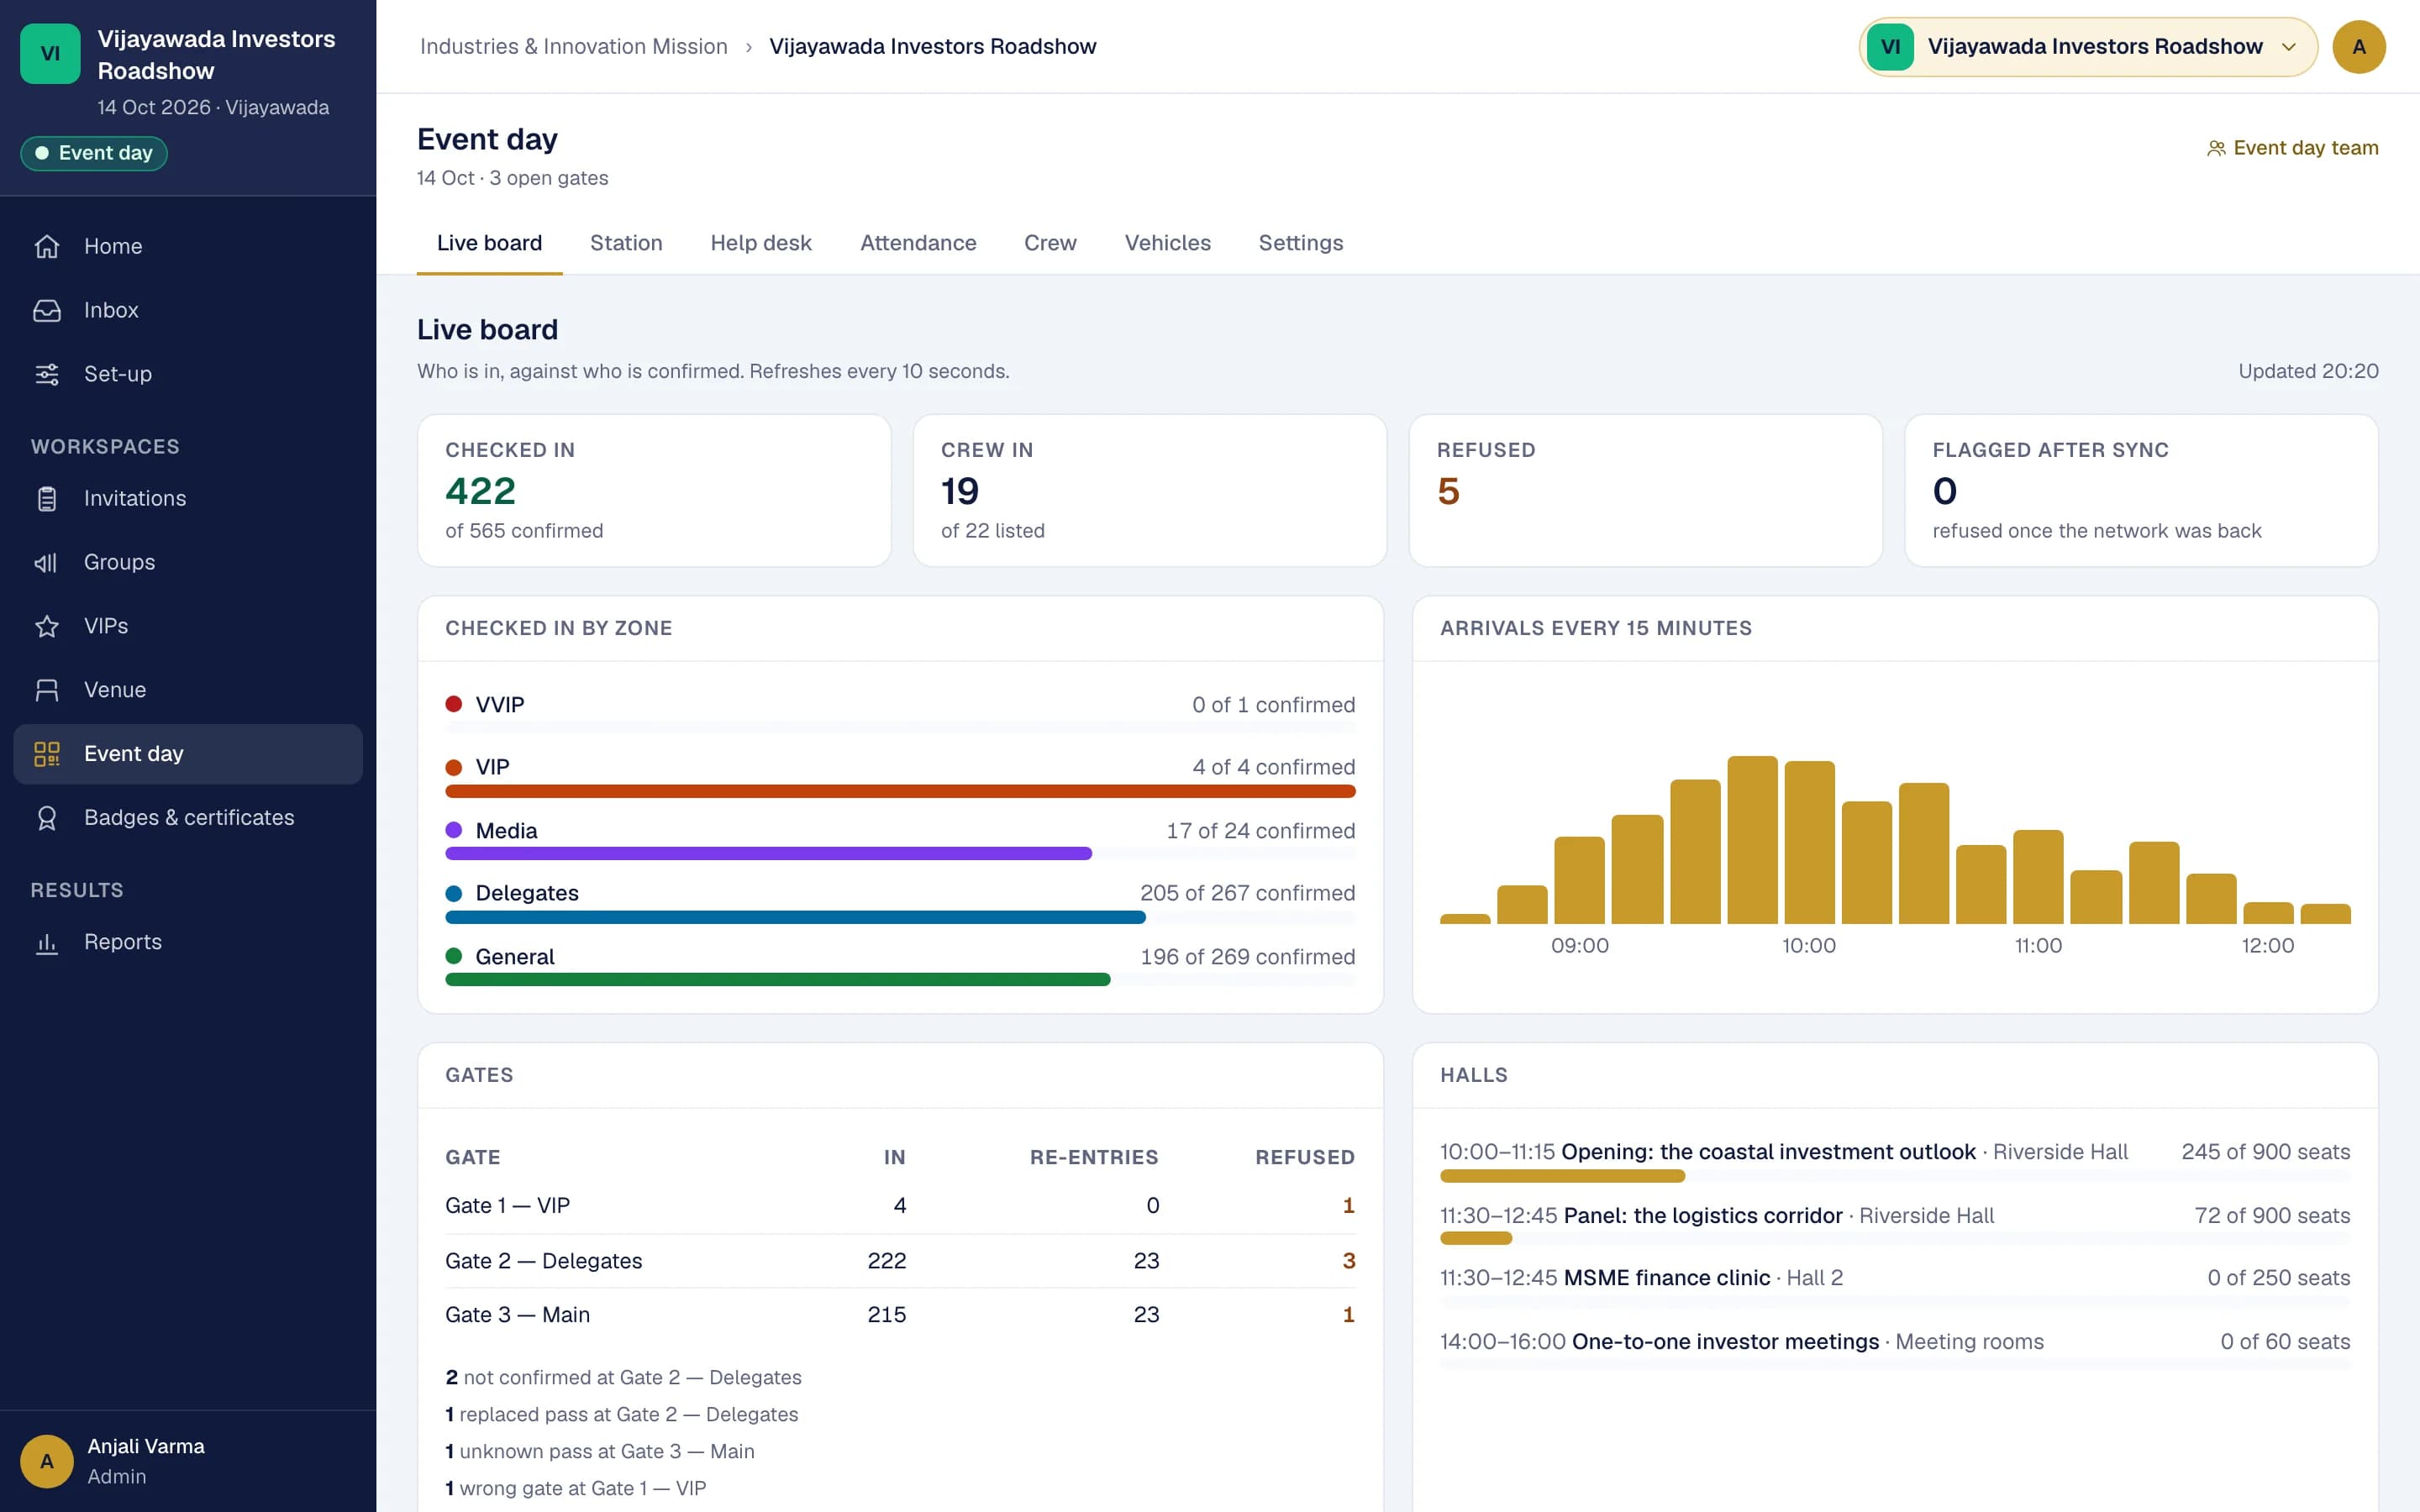Click the Refused 5 card value
The height and width of the screenshot is (1512, 2420).
[1448, 491]
